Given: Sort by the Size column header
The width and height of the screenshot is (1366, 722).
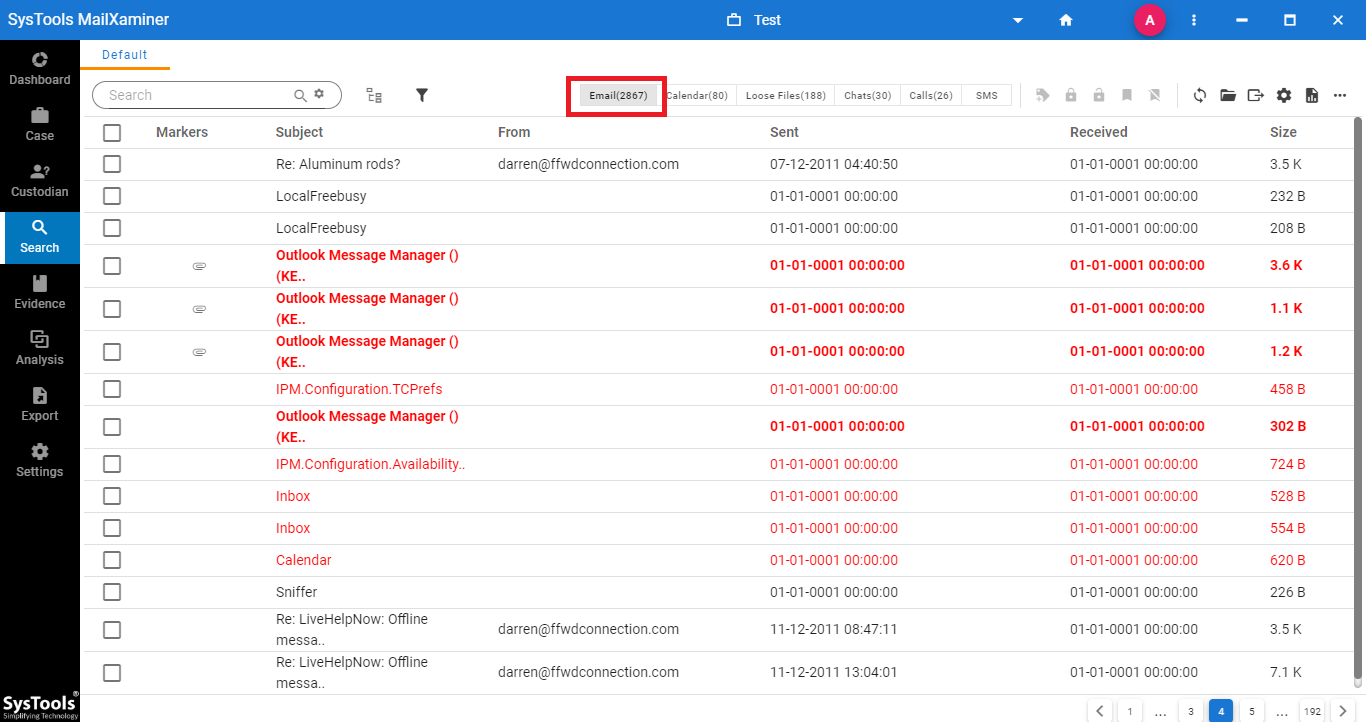Looking at the screenshot, I should click(1283, 132).
